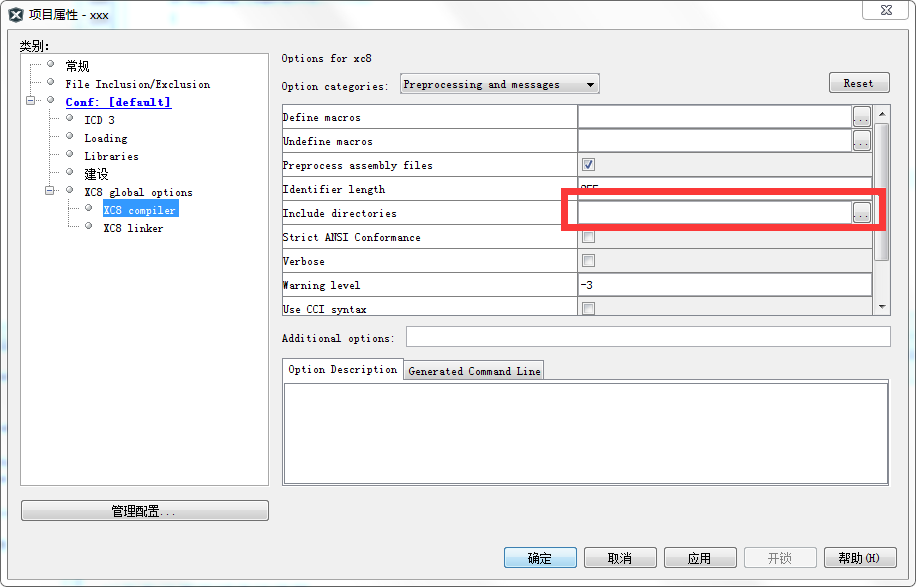Select Libraries tree item

point(112,157)
